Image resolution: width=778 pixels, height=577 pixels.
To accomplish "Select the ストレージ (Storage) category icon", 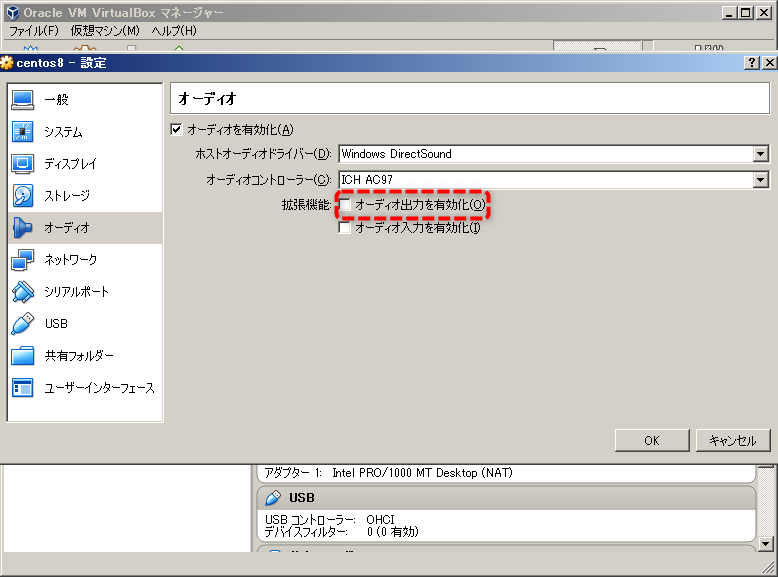I will point(22,195).
